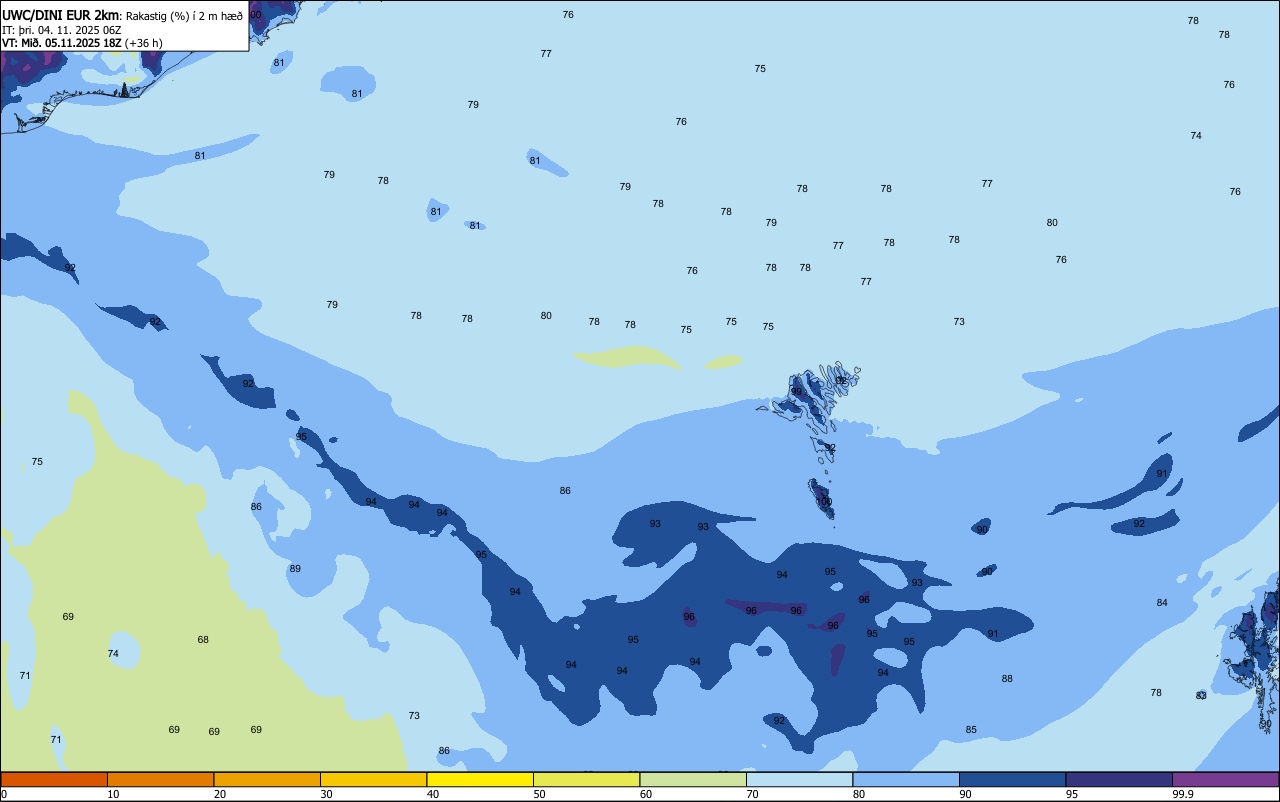Select the 30–40 amber legend swatch
The width and height of the screenshot is (1280, 802).
click(x=373, y=779)
